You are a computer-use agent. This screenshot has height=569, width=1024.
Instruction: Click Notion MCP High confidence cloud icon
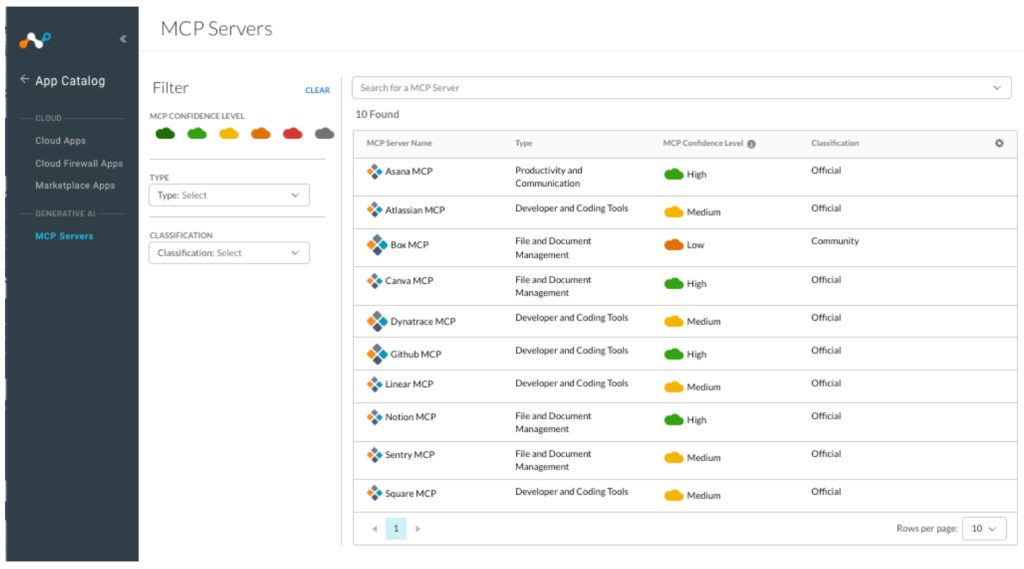point(673,419)
